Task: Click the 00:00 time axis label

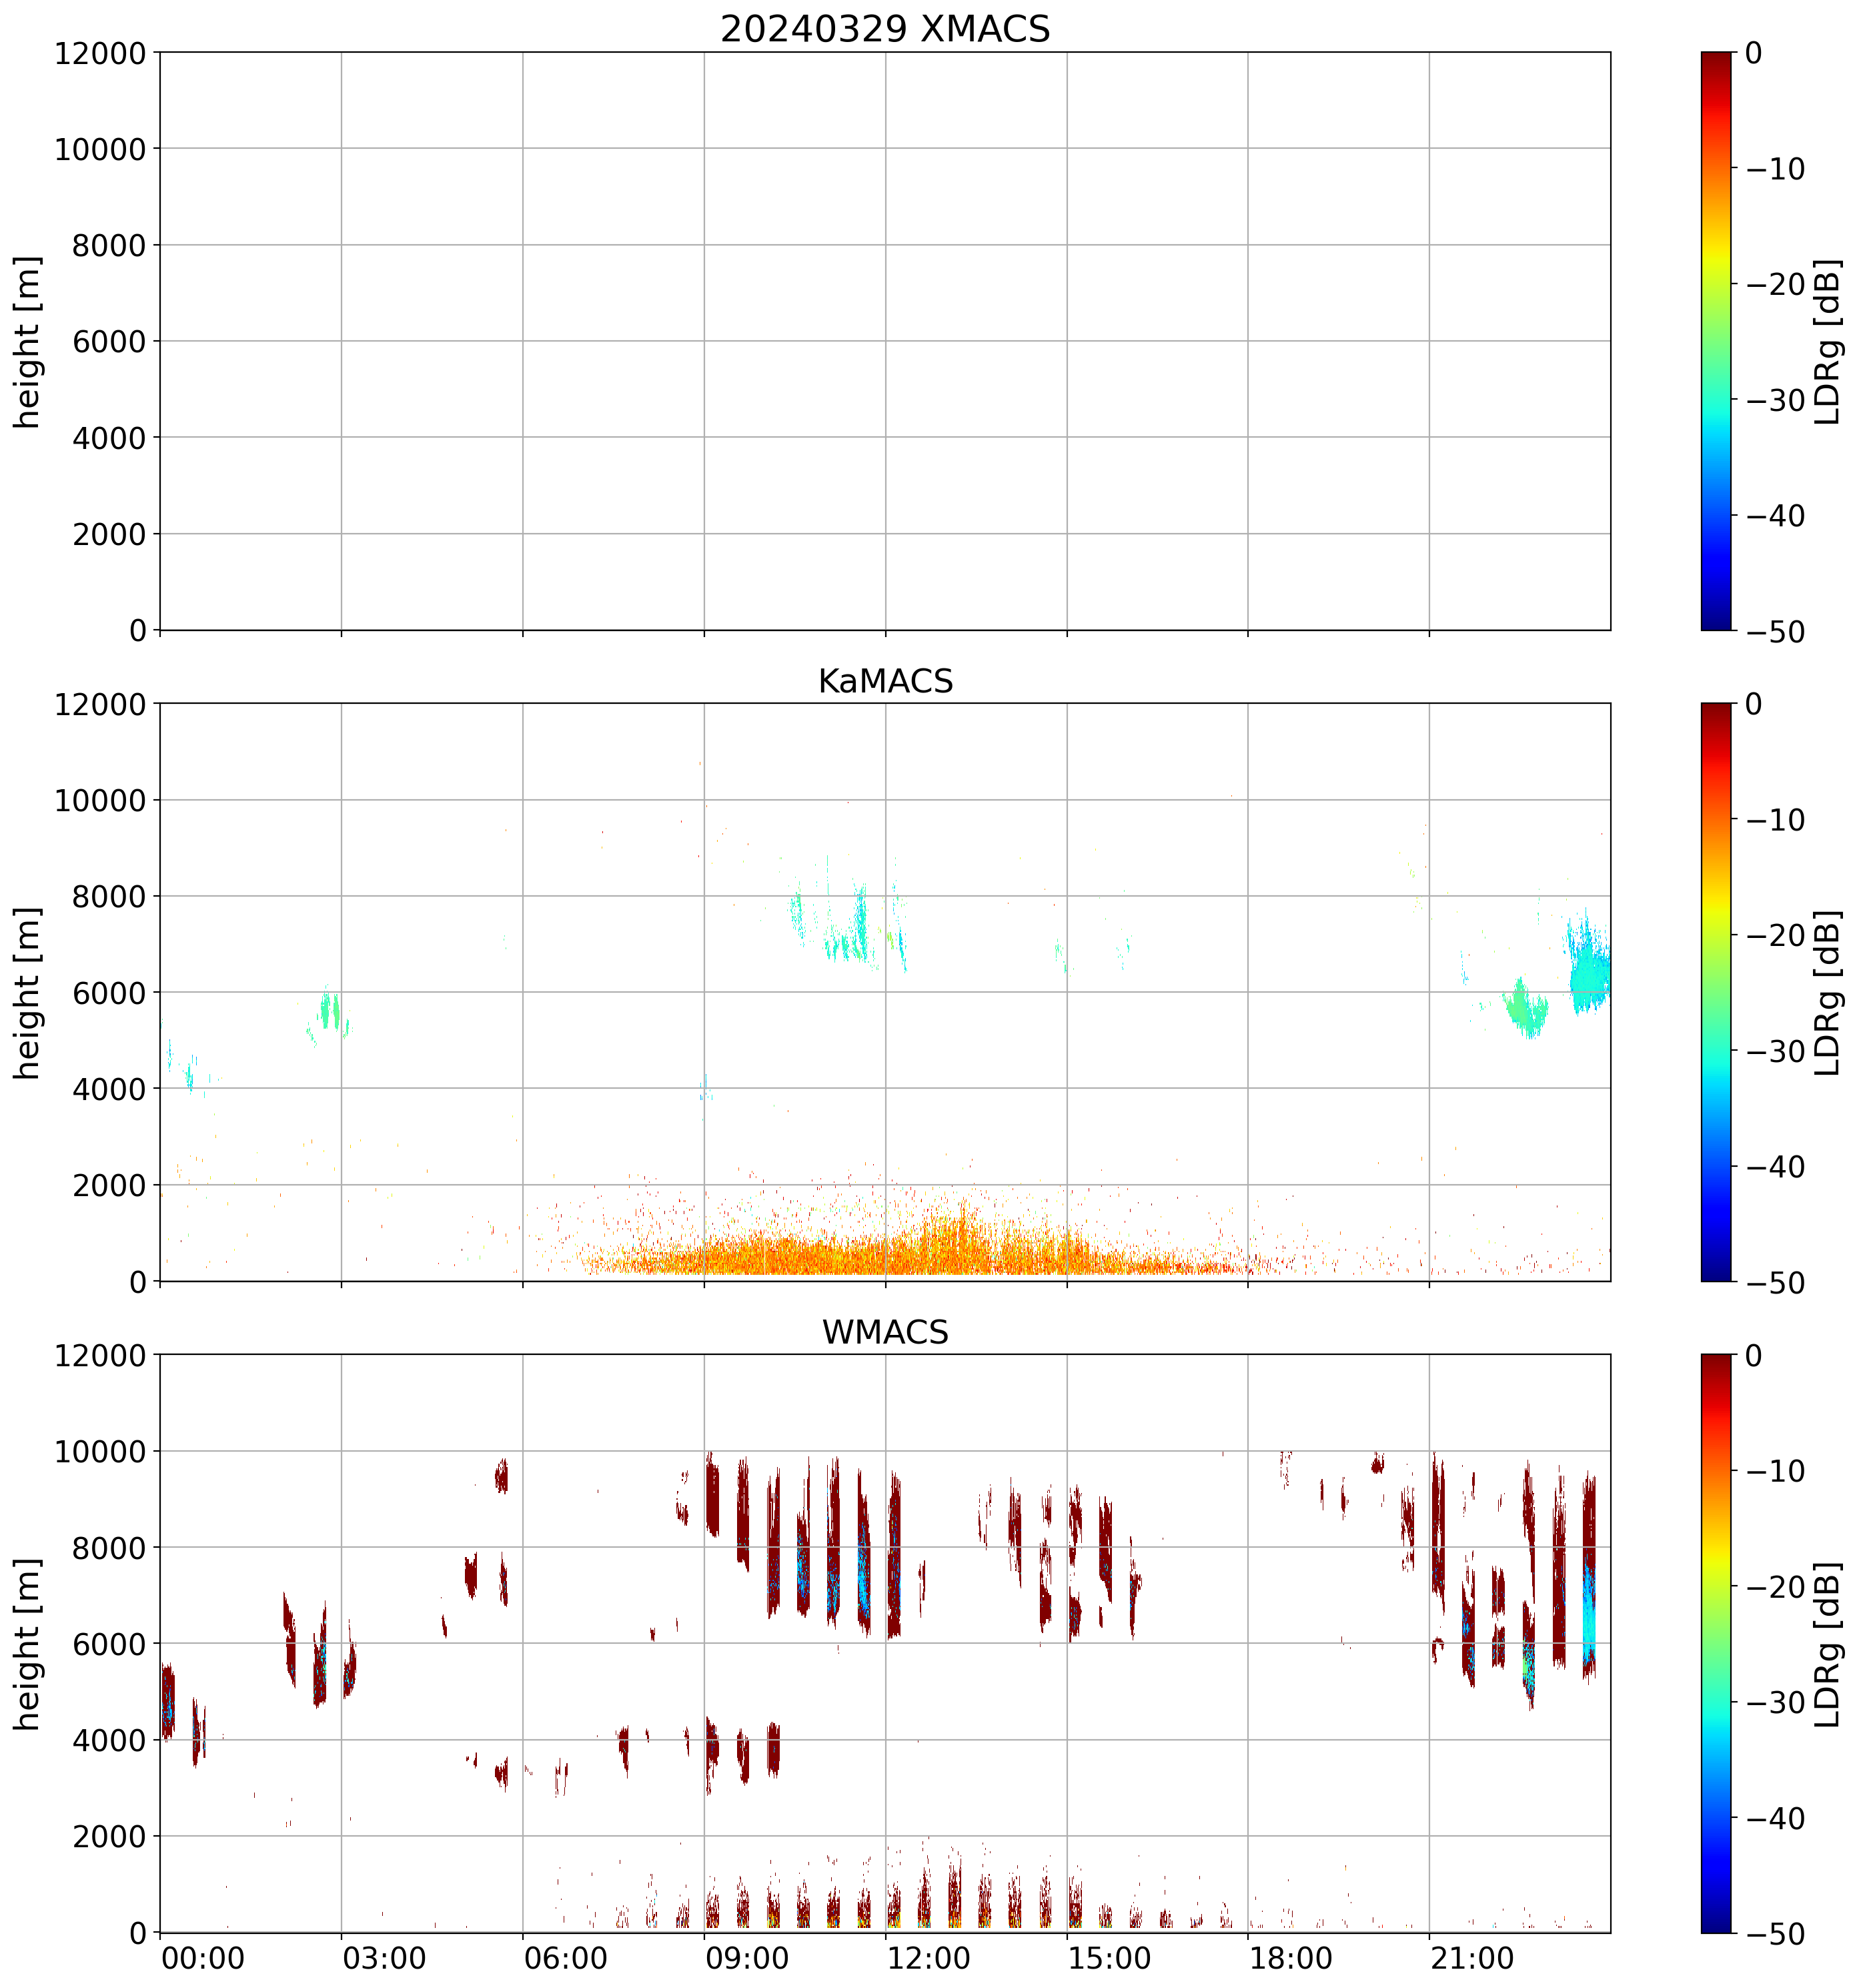Action: point(203,1958)
